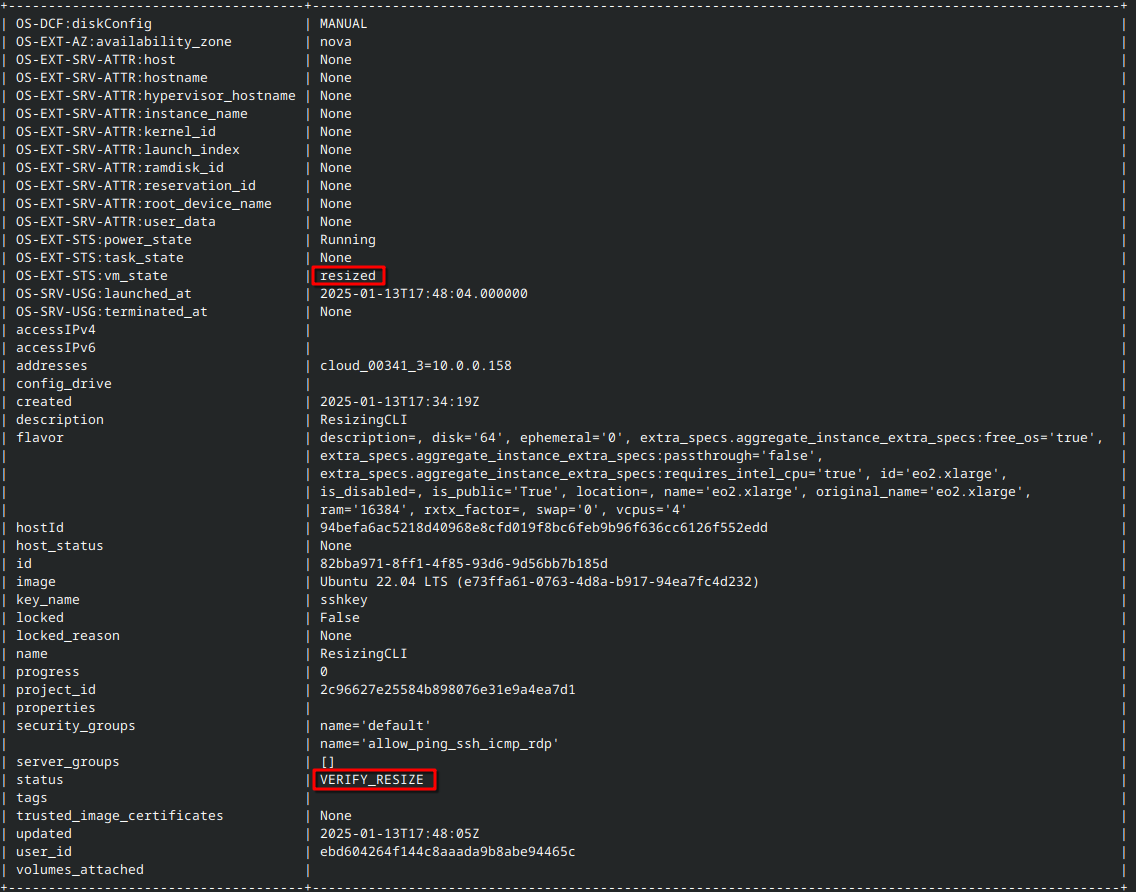The image size is (1136, 892).
Task: Click the empty server_groups brackets value
Action: tap(325, 761)
